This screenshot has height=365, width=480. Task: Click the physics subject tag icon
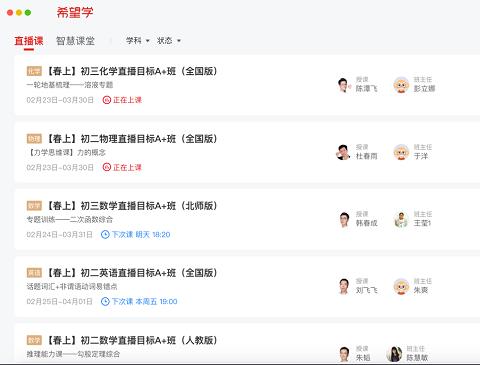(x=34, y=139)
